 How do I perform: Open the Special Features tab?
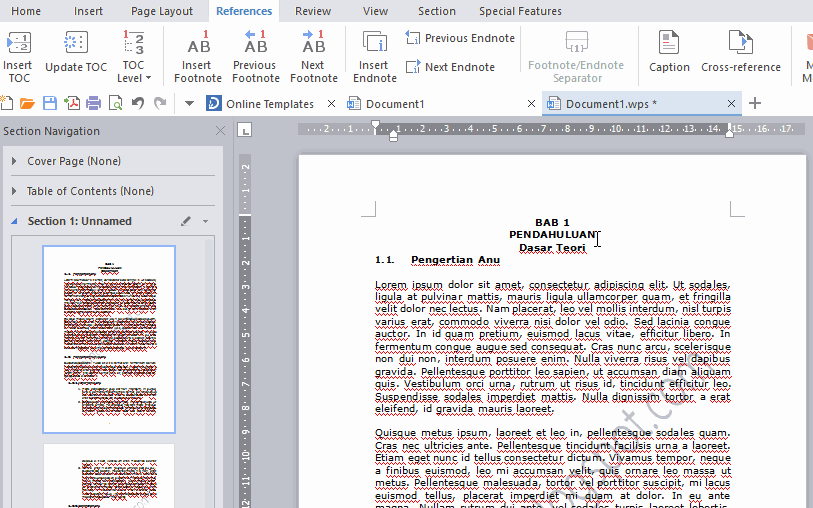pyautogui.click(x=520, y=11)
